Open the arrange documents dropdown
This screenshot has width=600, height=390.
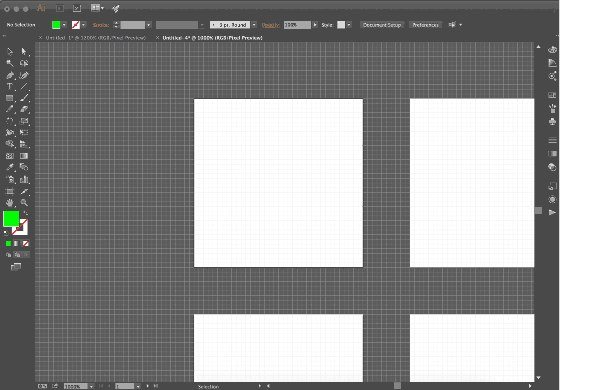tap(97, 8)
